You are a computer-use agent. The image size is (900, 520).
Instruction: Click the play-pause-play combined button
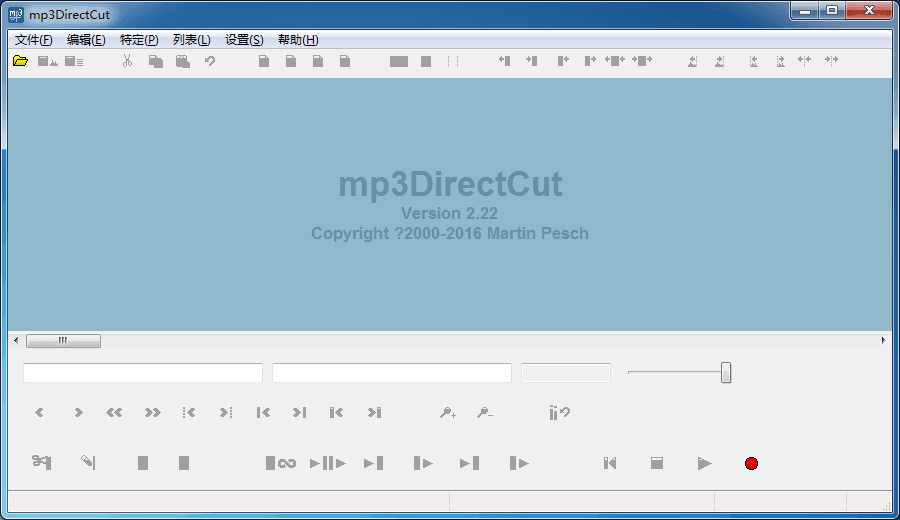pyautogui.click(x=328, y=463)
